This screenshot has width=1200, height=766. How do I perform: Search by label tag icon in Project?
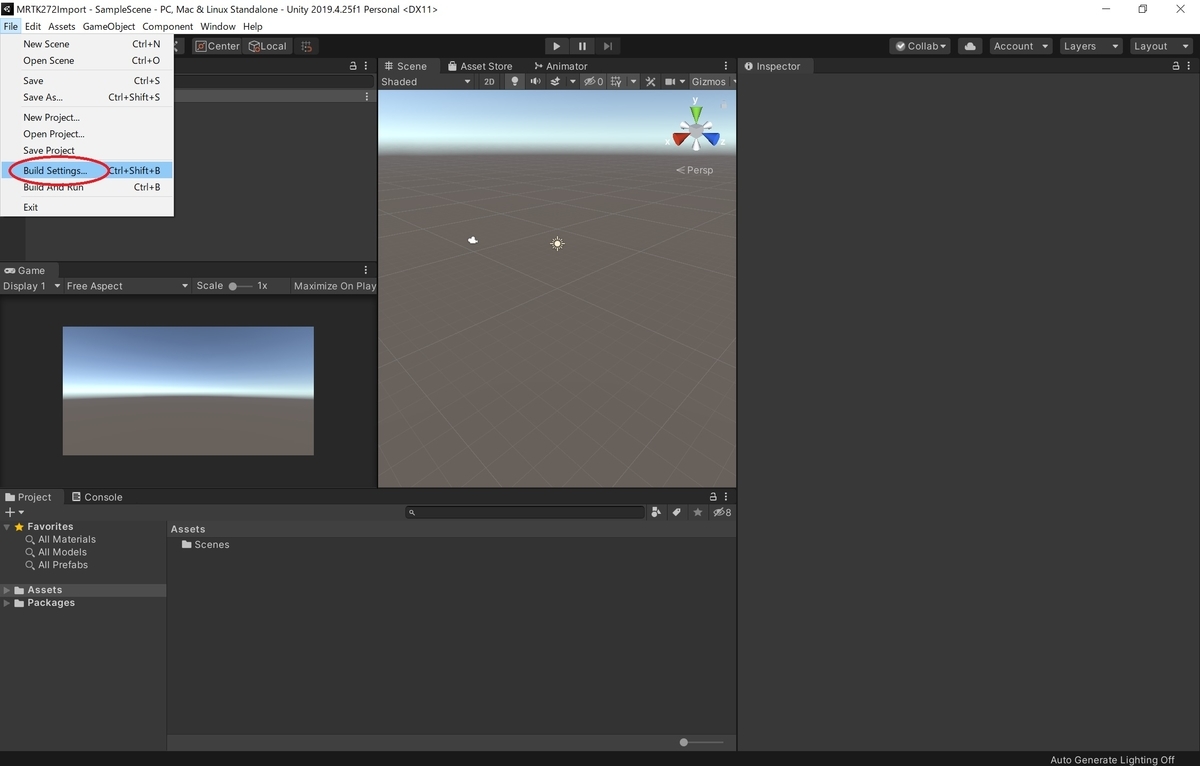pyautogui.click(x=676, y=512)
